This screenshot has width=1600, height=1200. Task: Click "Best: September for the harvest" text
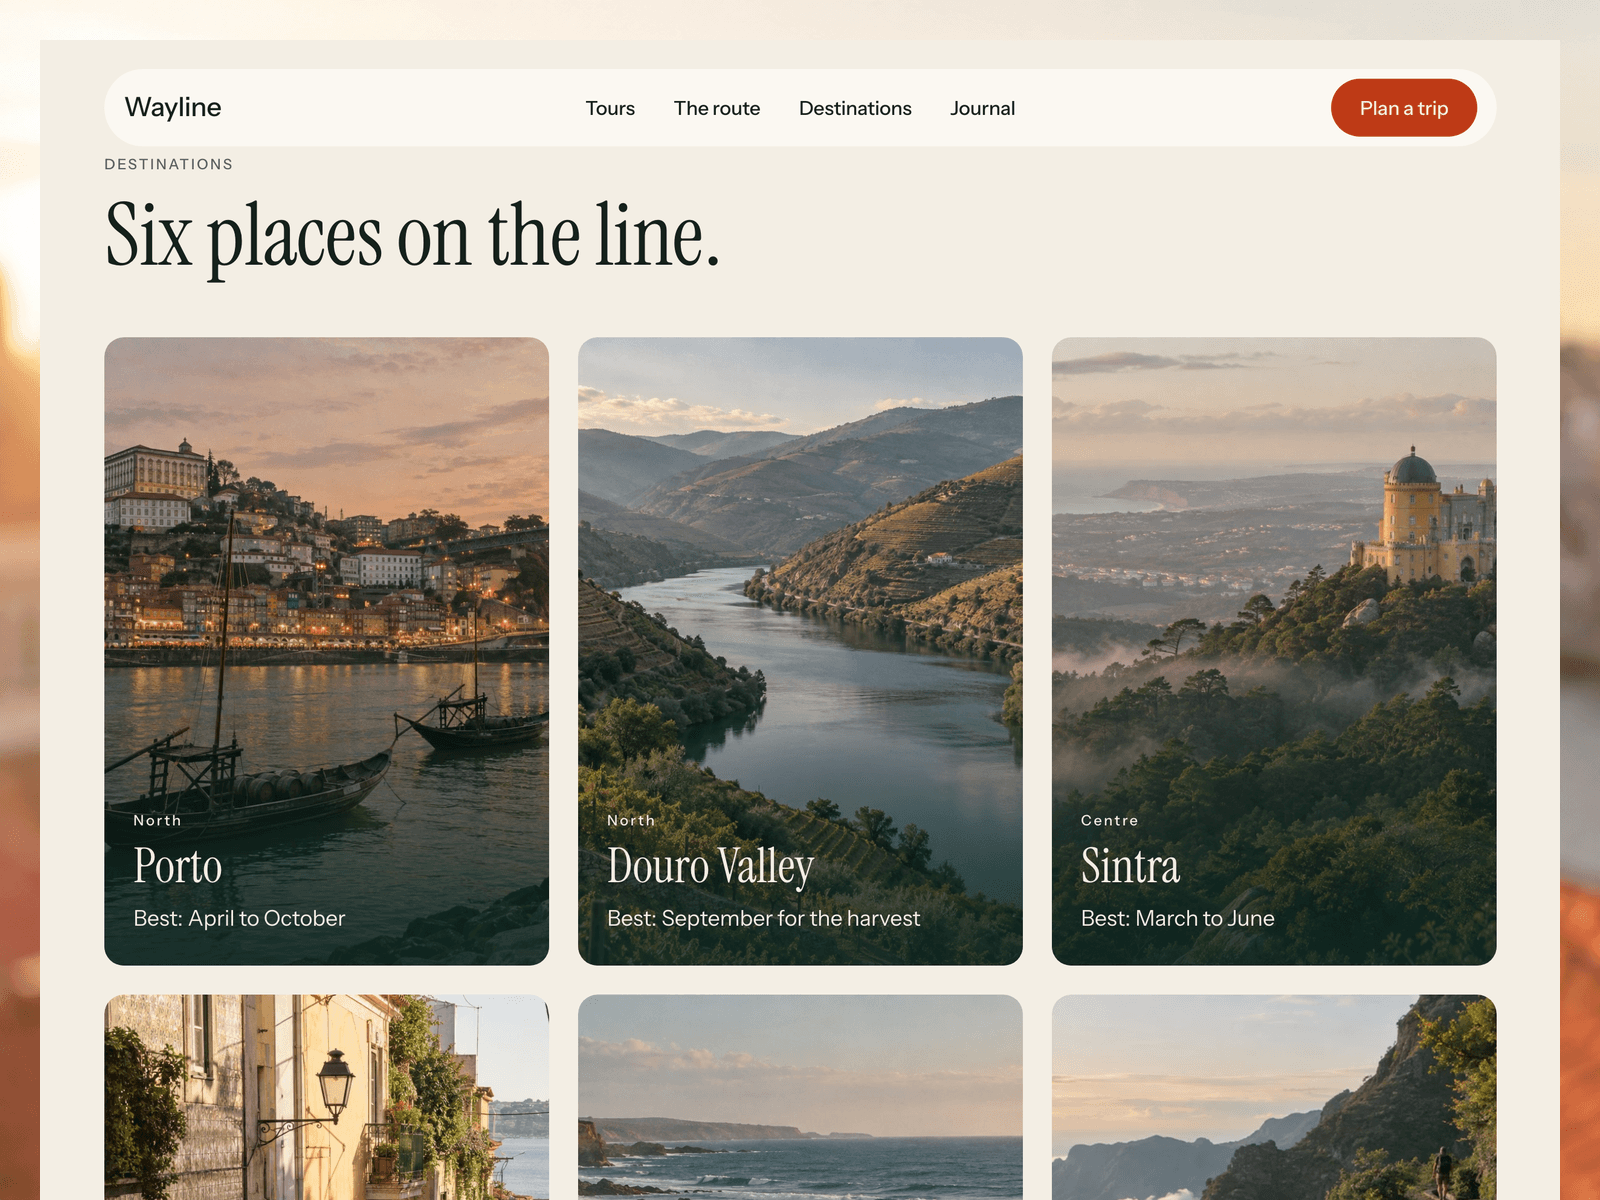[x=763, y=918]
